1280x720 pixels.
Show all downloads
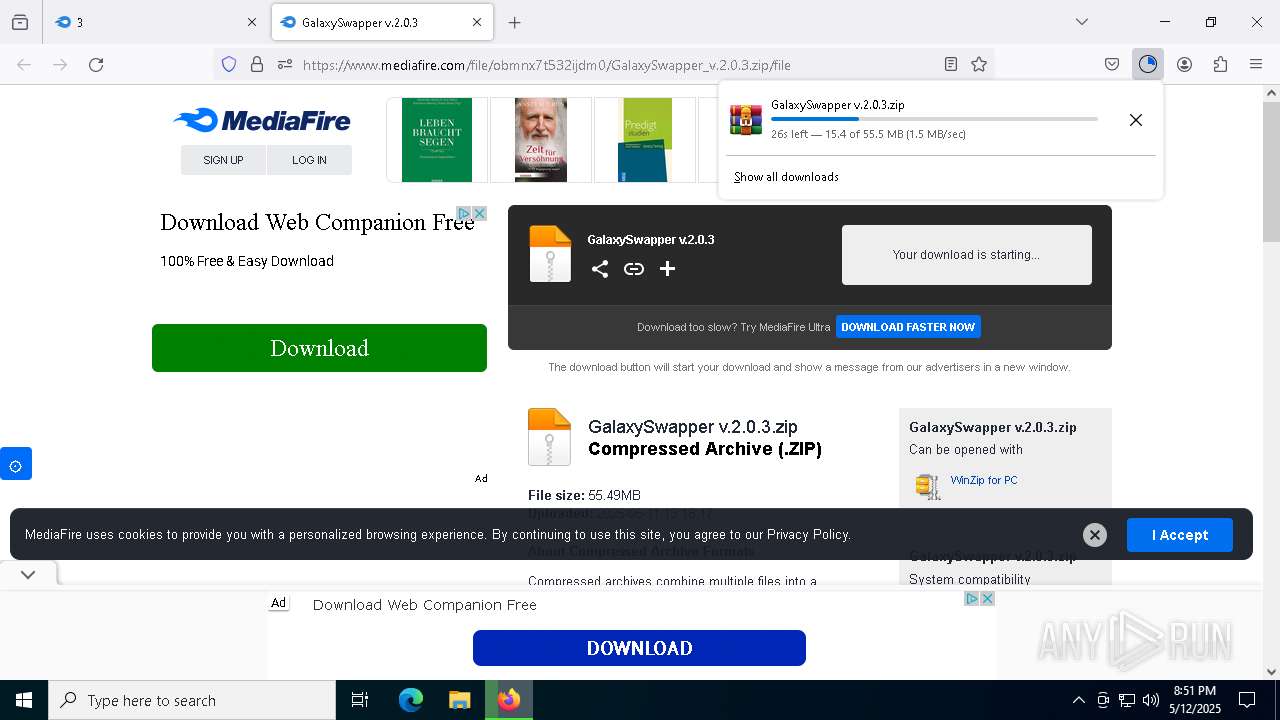tap(786, 177)
